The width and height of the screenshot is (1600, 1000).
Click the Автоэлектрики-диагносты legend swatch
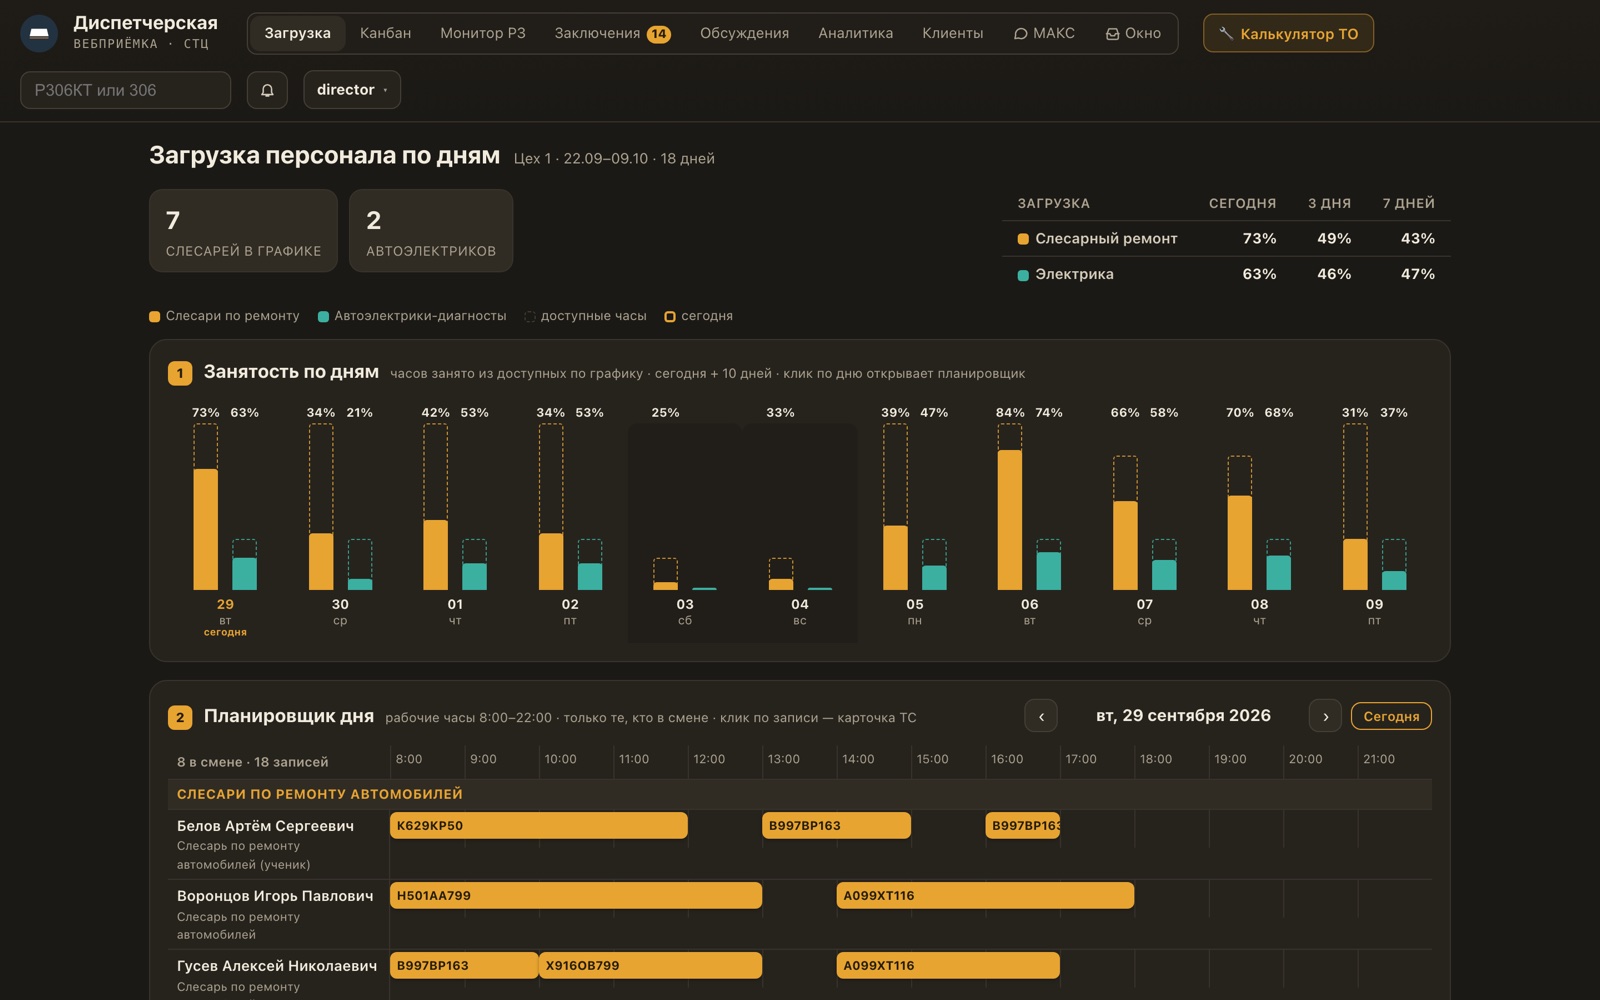323,316
